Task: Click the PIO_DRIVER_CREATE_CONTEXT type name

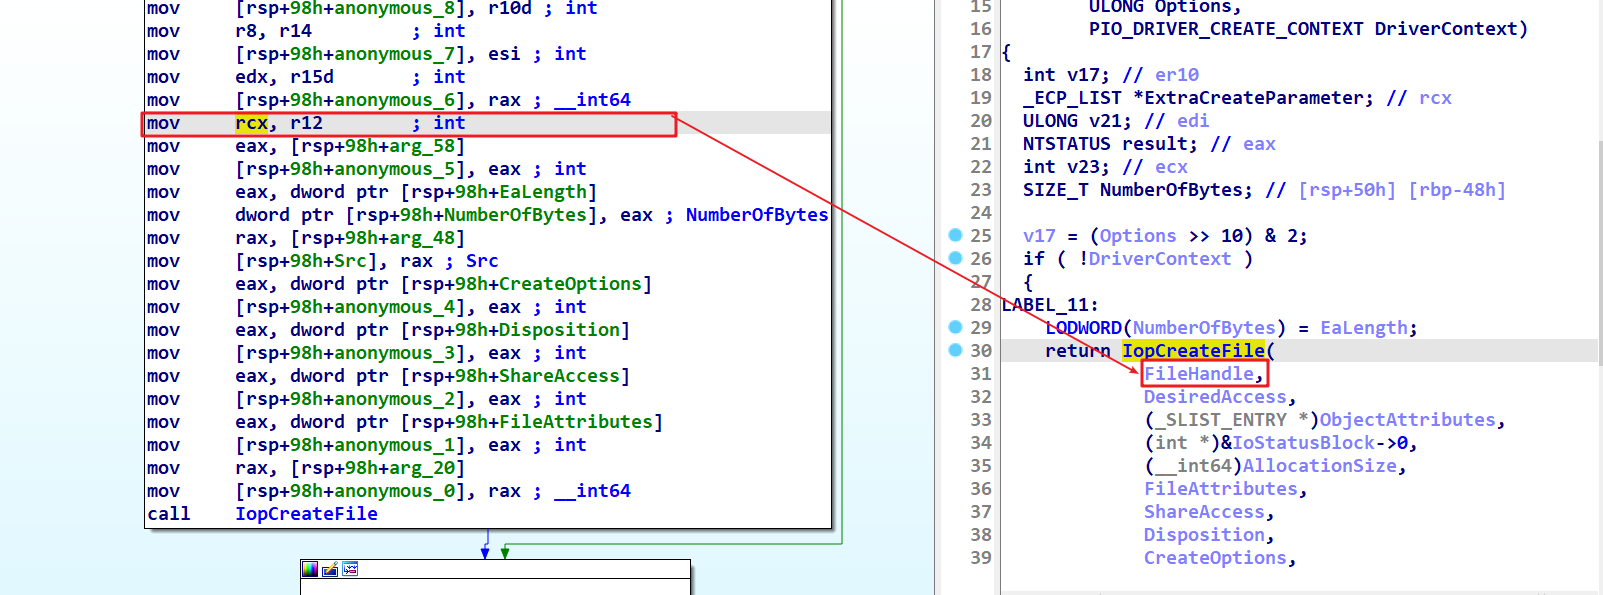Action: point(1226,29)
